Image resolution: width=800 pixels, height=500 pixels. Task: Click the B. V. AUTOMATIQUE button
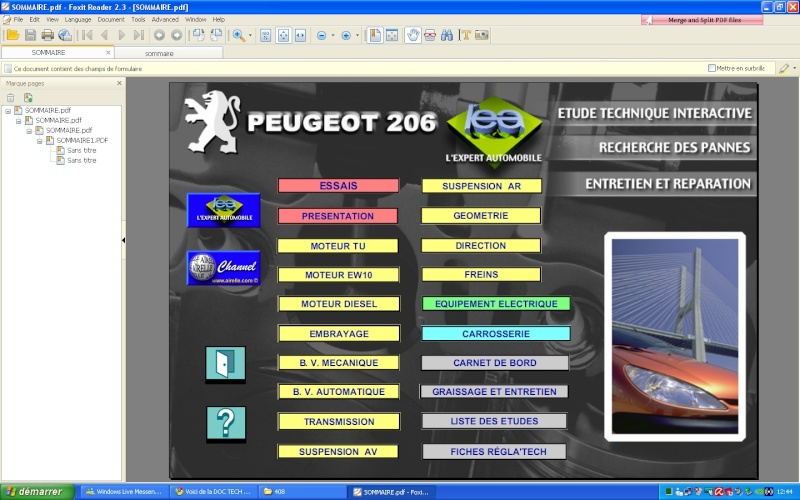click(339, 392)
